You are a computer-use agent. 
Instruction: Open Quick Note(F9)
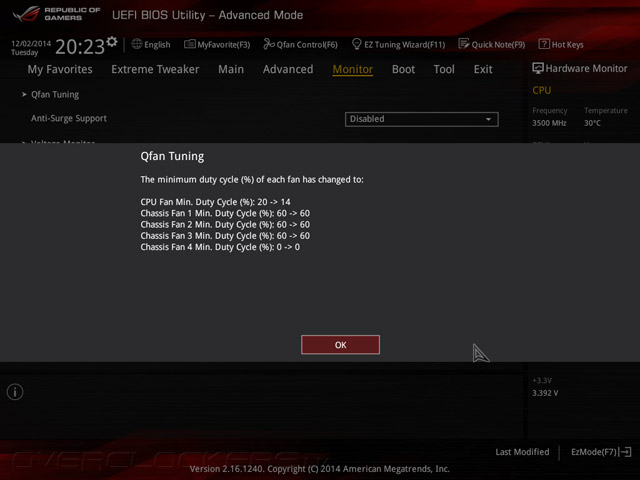tap(492, 44)
